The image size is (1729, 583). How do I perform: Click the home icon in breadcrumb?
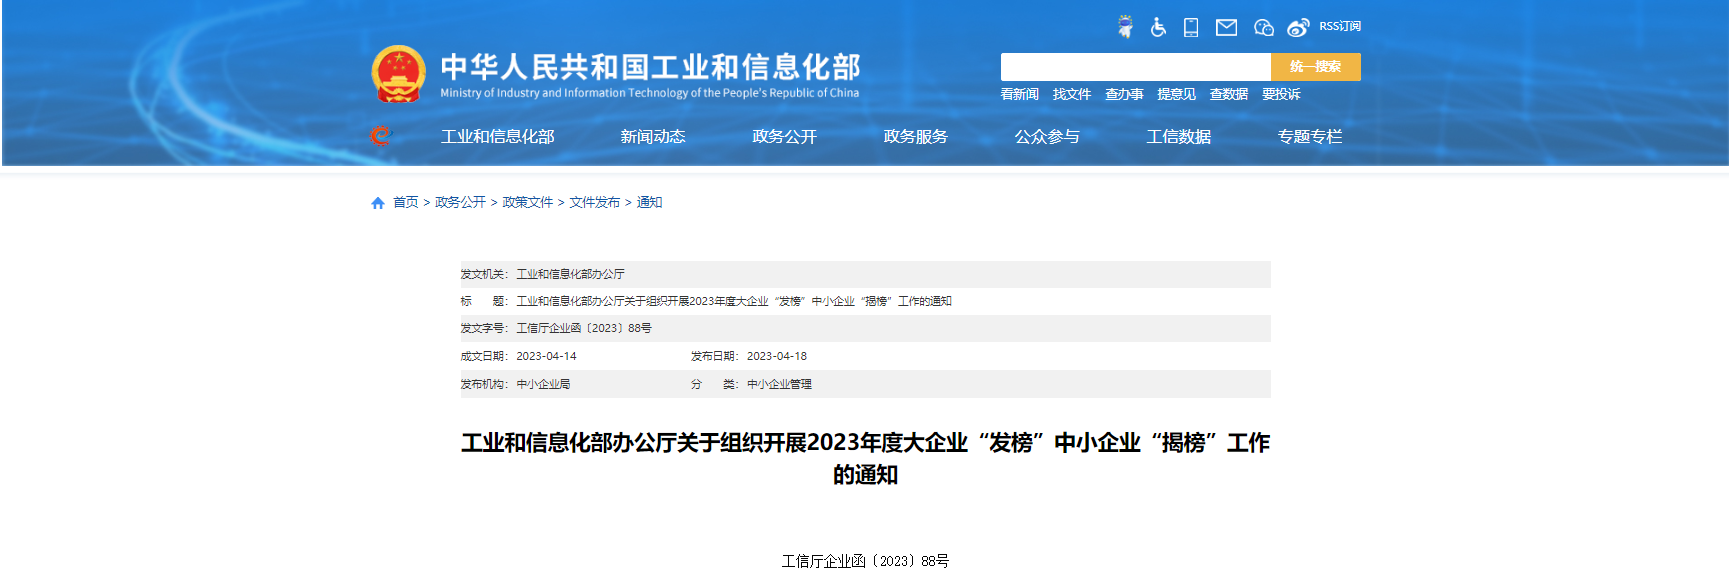[378, 203]
